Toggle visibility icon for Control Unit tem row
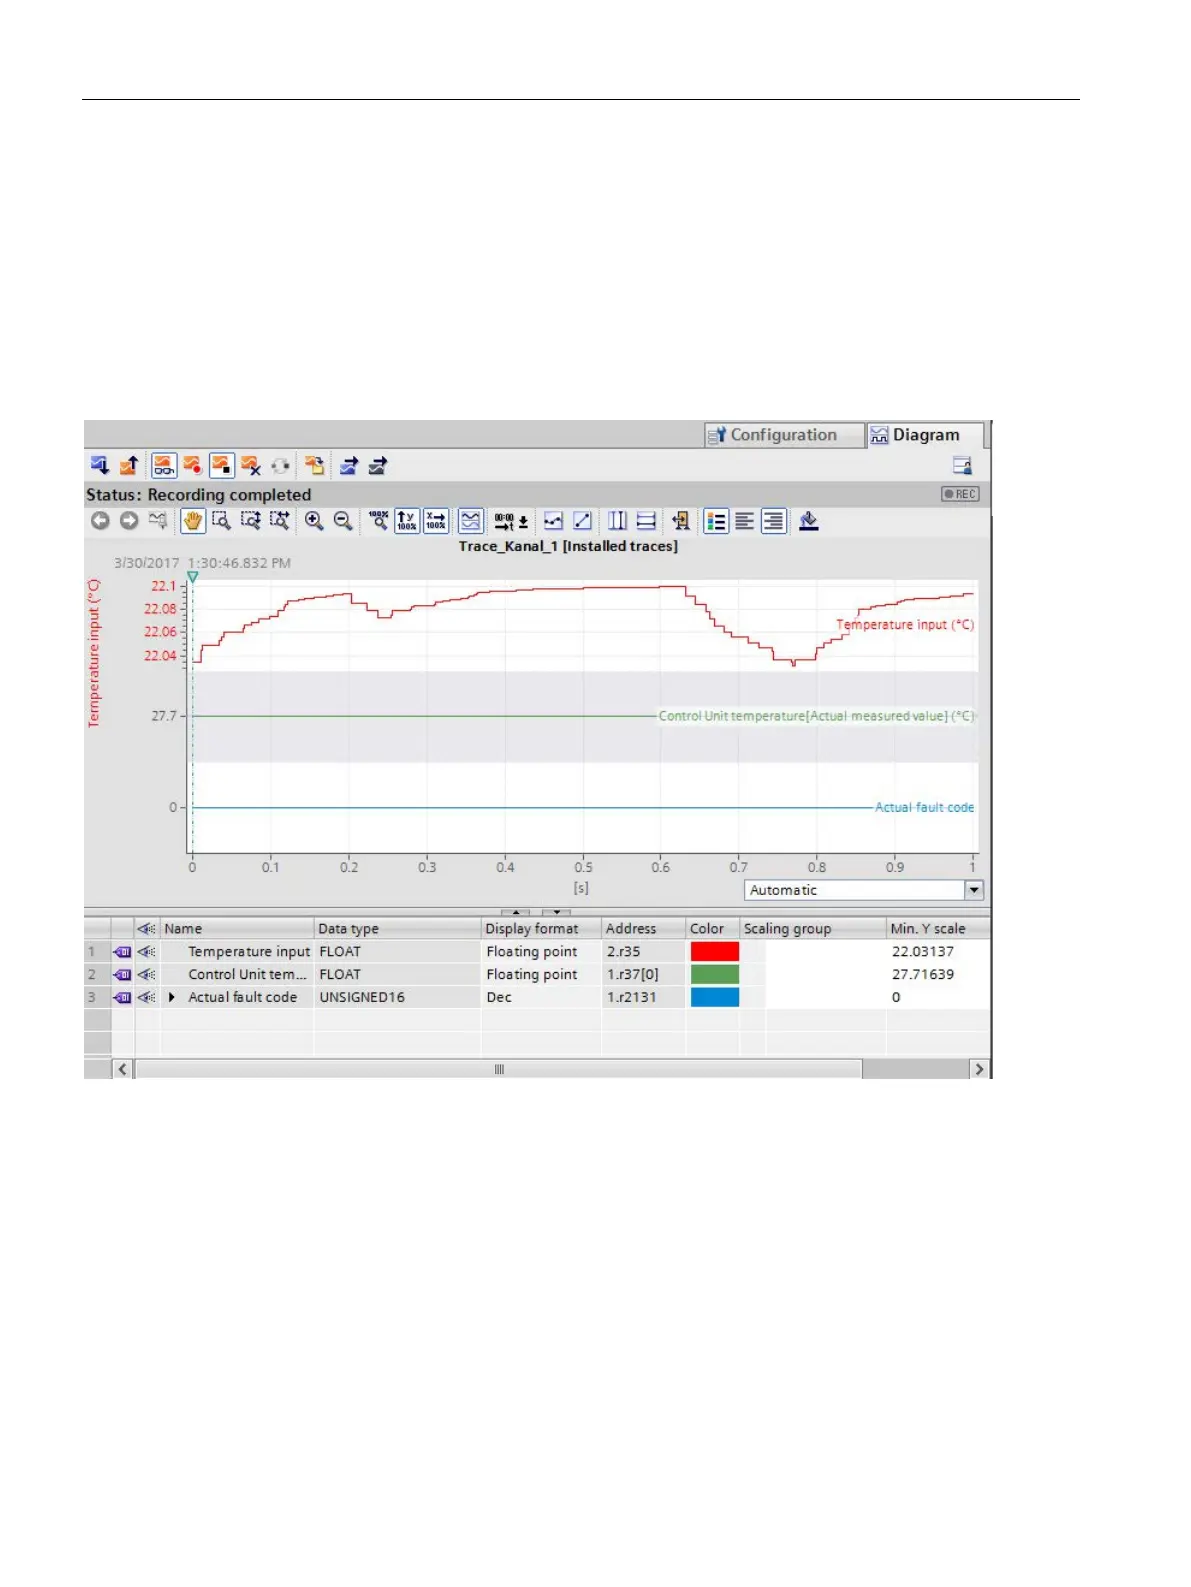Image resolution: width=1191 pixels, height=1587 pixels. click(x=147, y=974)
